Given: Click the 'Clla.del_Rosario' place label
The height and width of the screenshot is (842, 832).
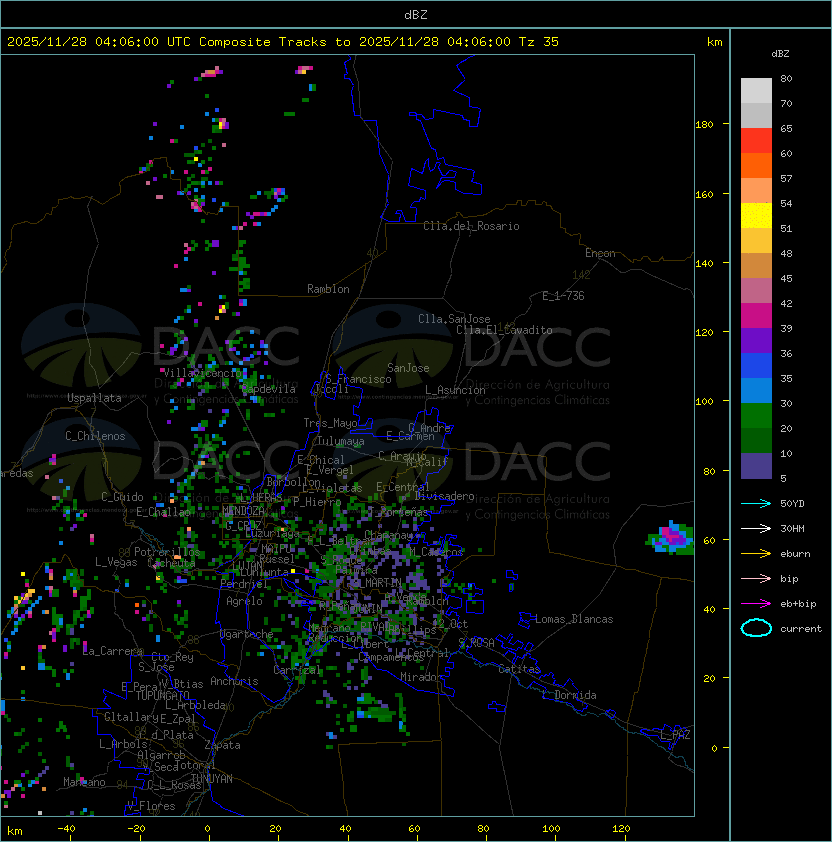Looking at the screenshot, I should 471,226.
